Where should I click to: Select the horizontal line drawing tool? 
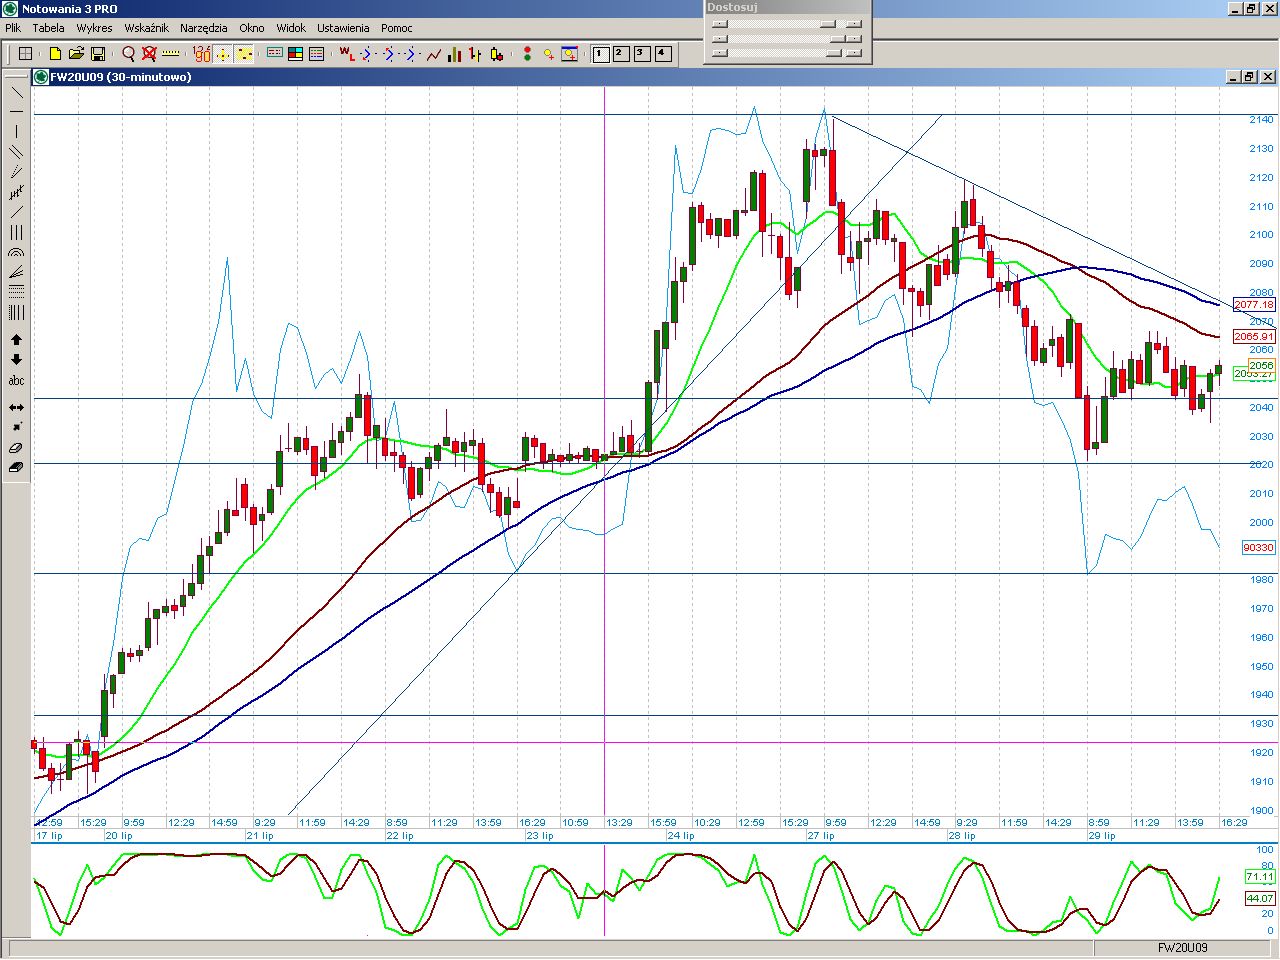click(16, 111)
